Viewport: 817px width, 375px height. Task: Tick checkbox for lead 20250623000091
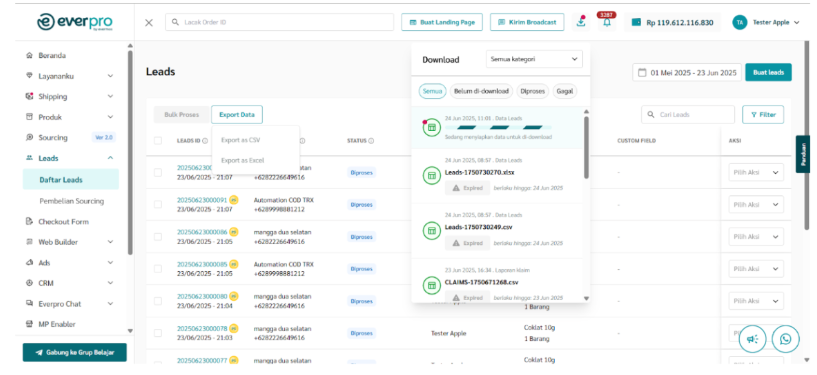coord(158,204)
